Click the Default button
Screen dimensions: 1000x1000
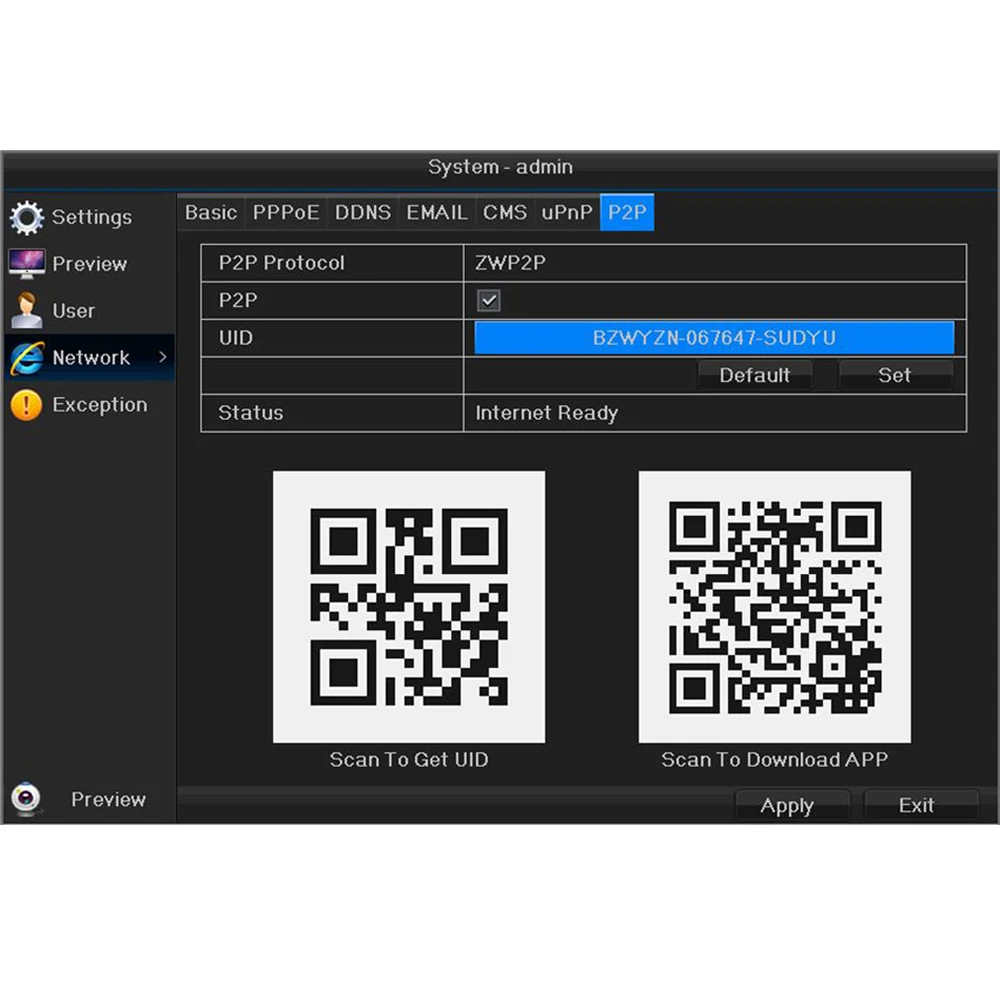[754, 375]
